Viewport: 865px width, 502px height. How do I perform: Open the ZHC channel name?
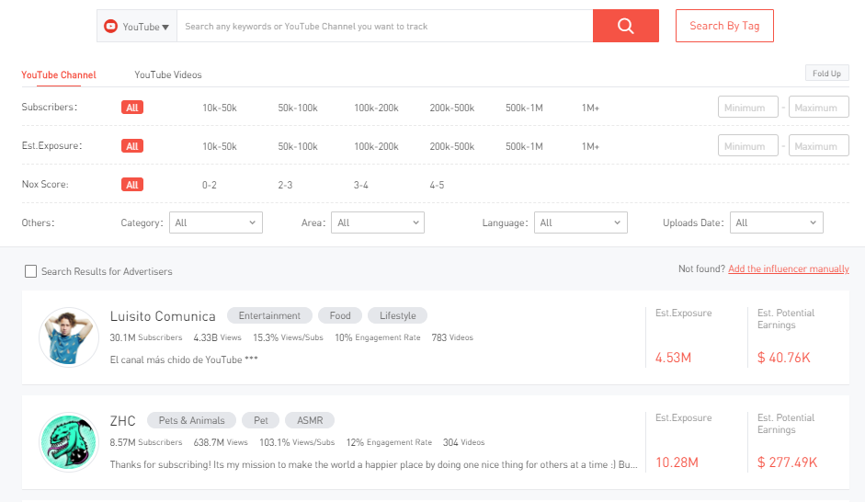pyautogui.click(x=122, y=421)
